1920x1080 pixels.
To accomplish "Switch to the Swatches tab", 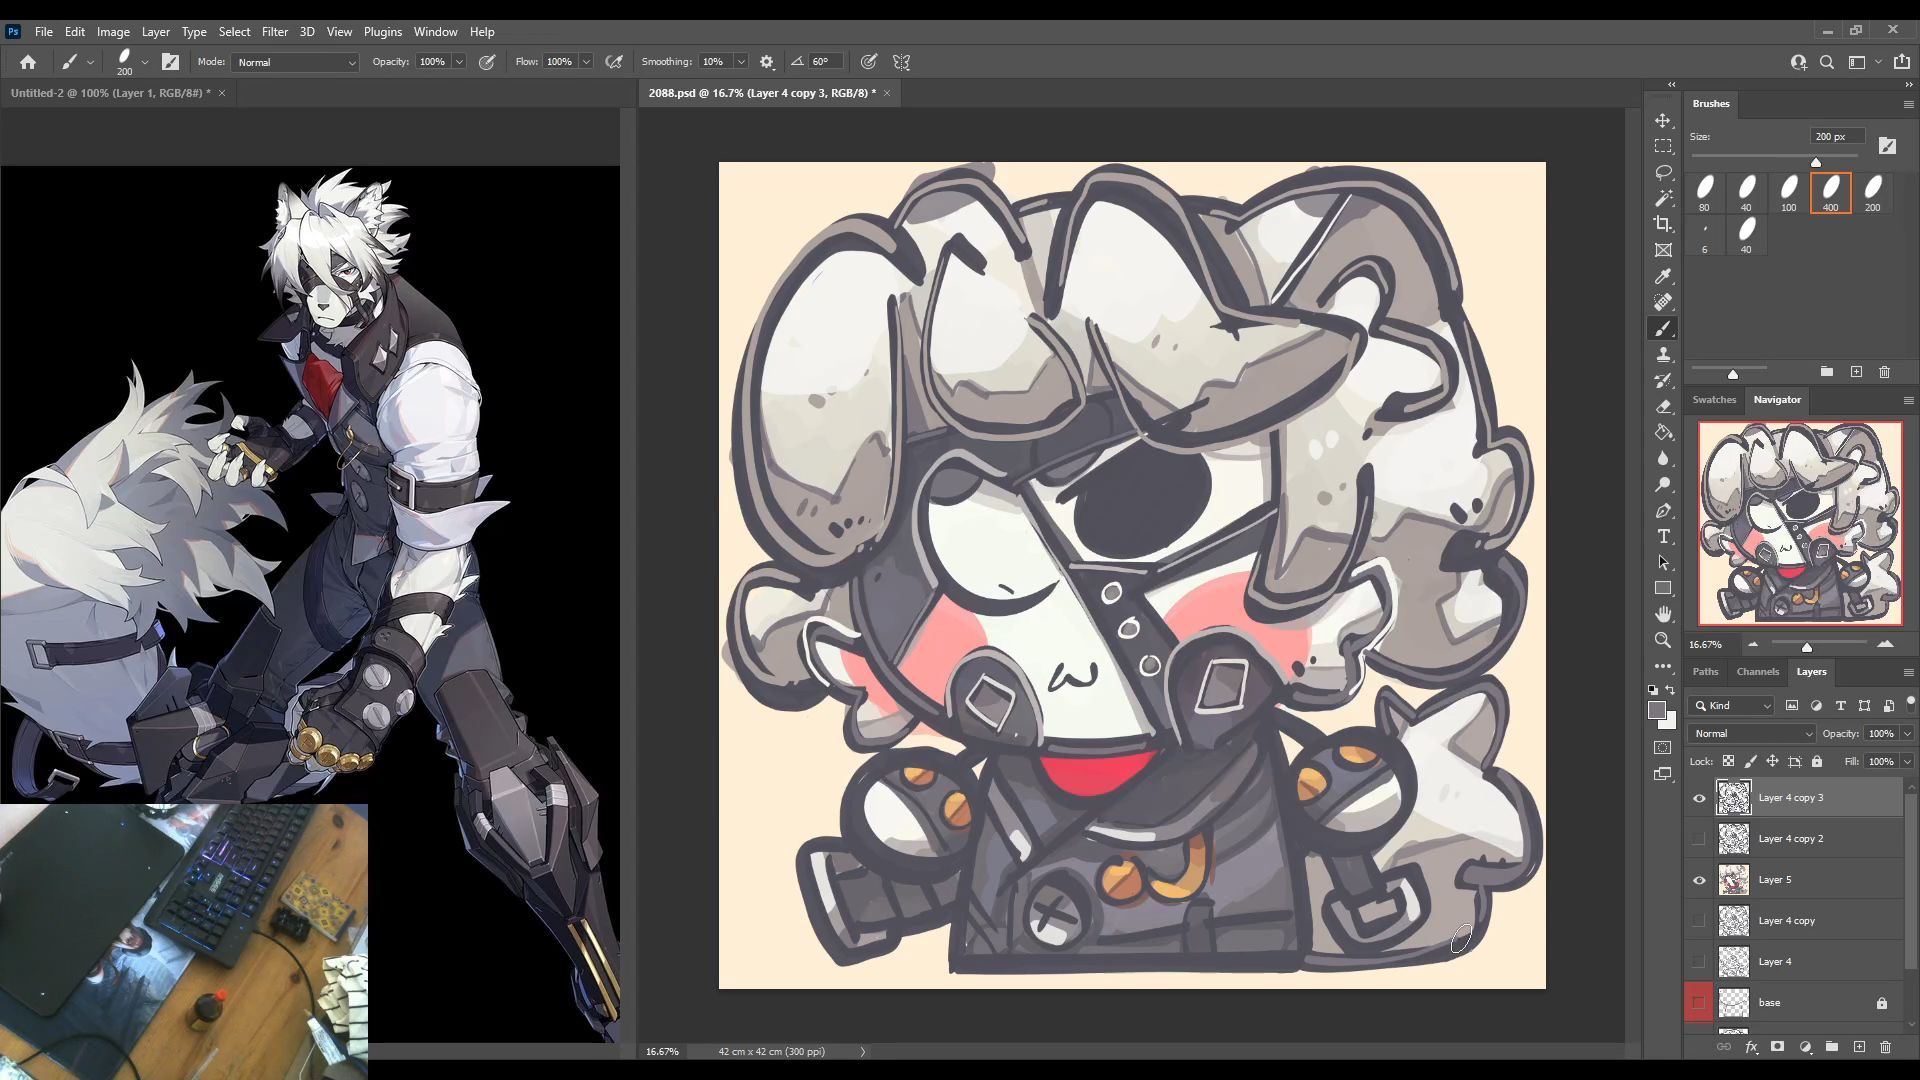I will (x=1714, y=400).
